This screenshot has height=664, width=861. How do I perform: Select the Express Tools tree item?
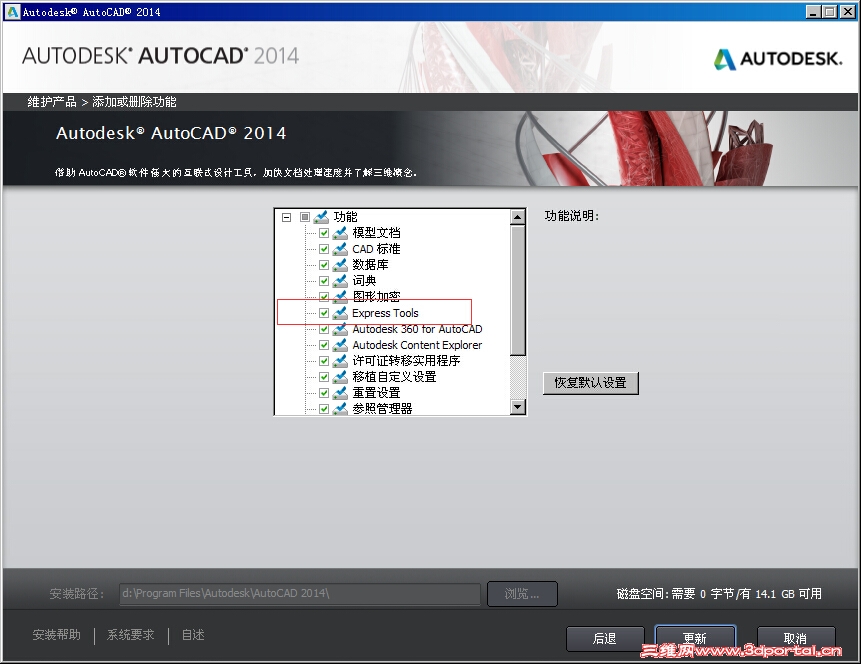click(x=385, y=313)
